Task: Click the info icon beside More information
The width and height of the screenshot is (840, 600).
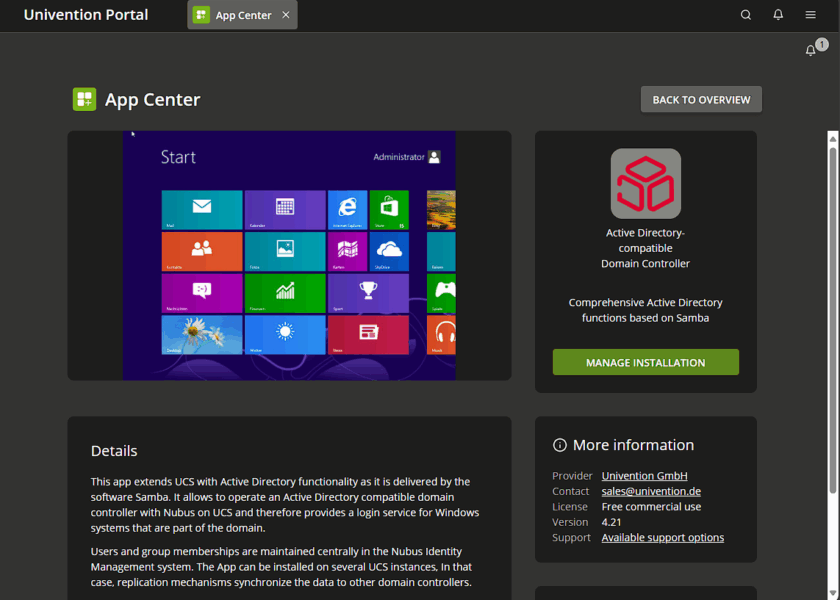Action: pos(559,445)
